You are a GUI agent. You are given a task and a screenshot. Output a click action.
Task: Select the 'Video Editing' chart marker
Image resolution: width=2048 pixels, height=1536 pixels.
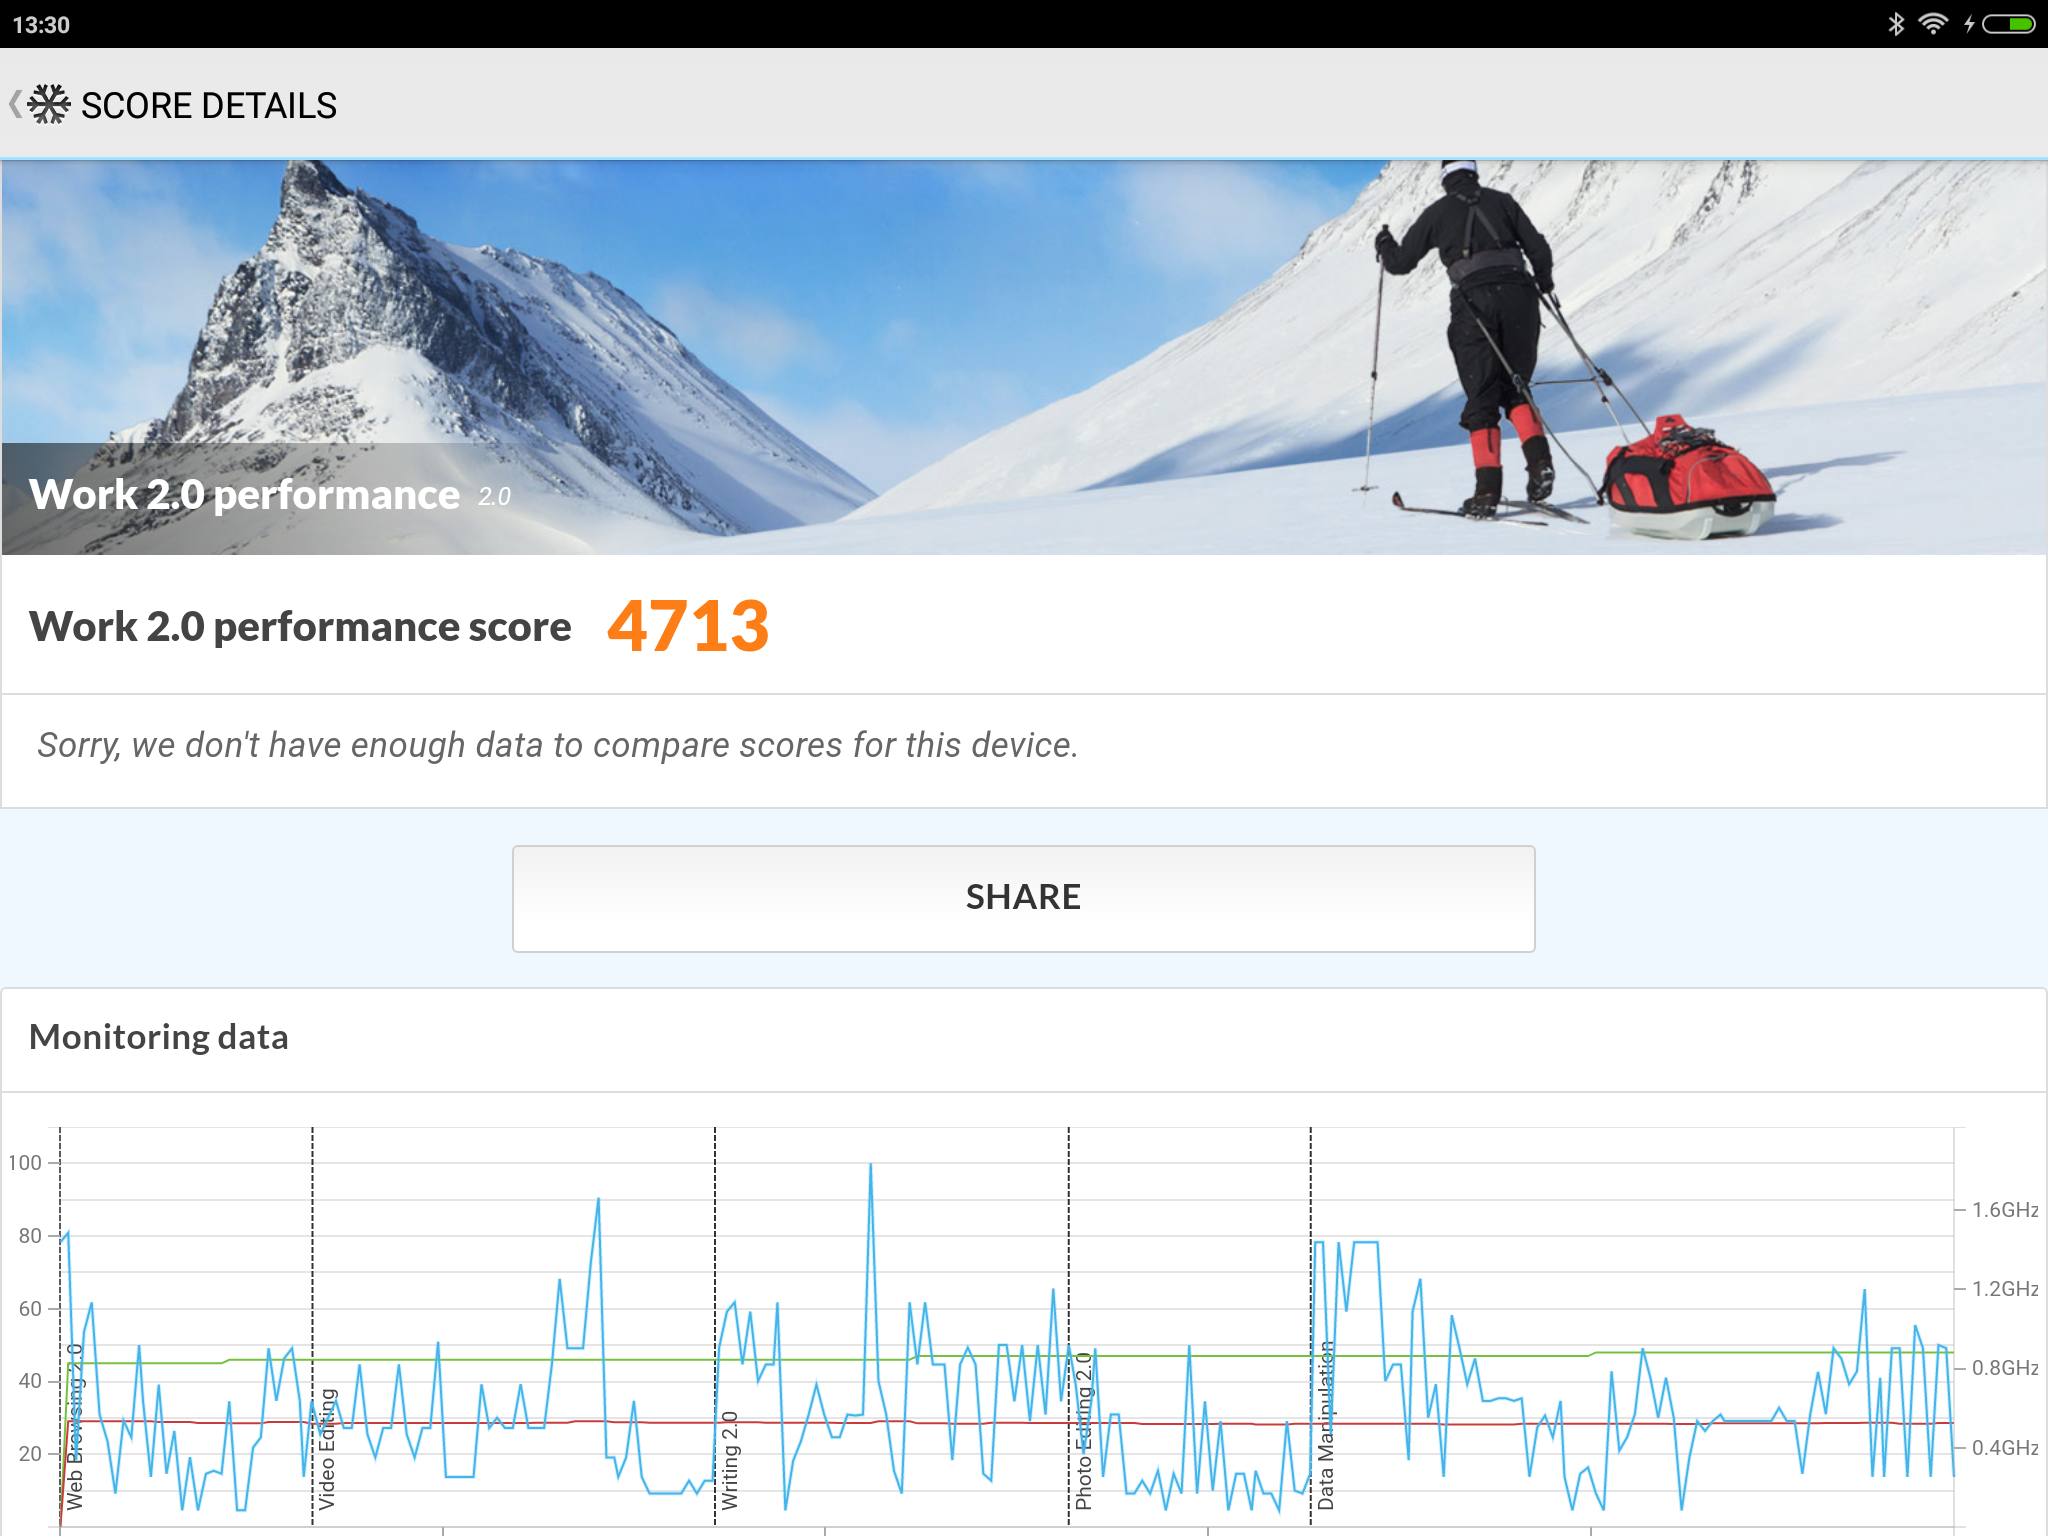pos(327,1449)
